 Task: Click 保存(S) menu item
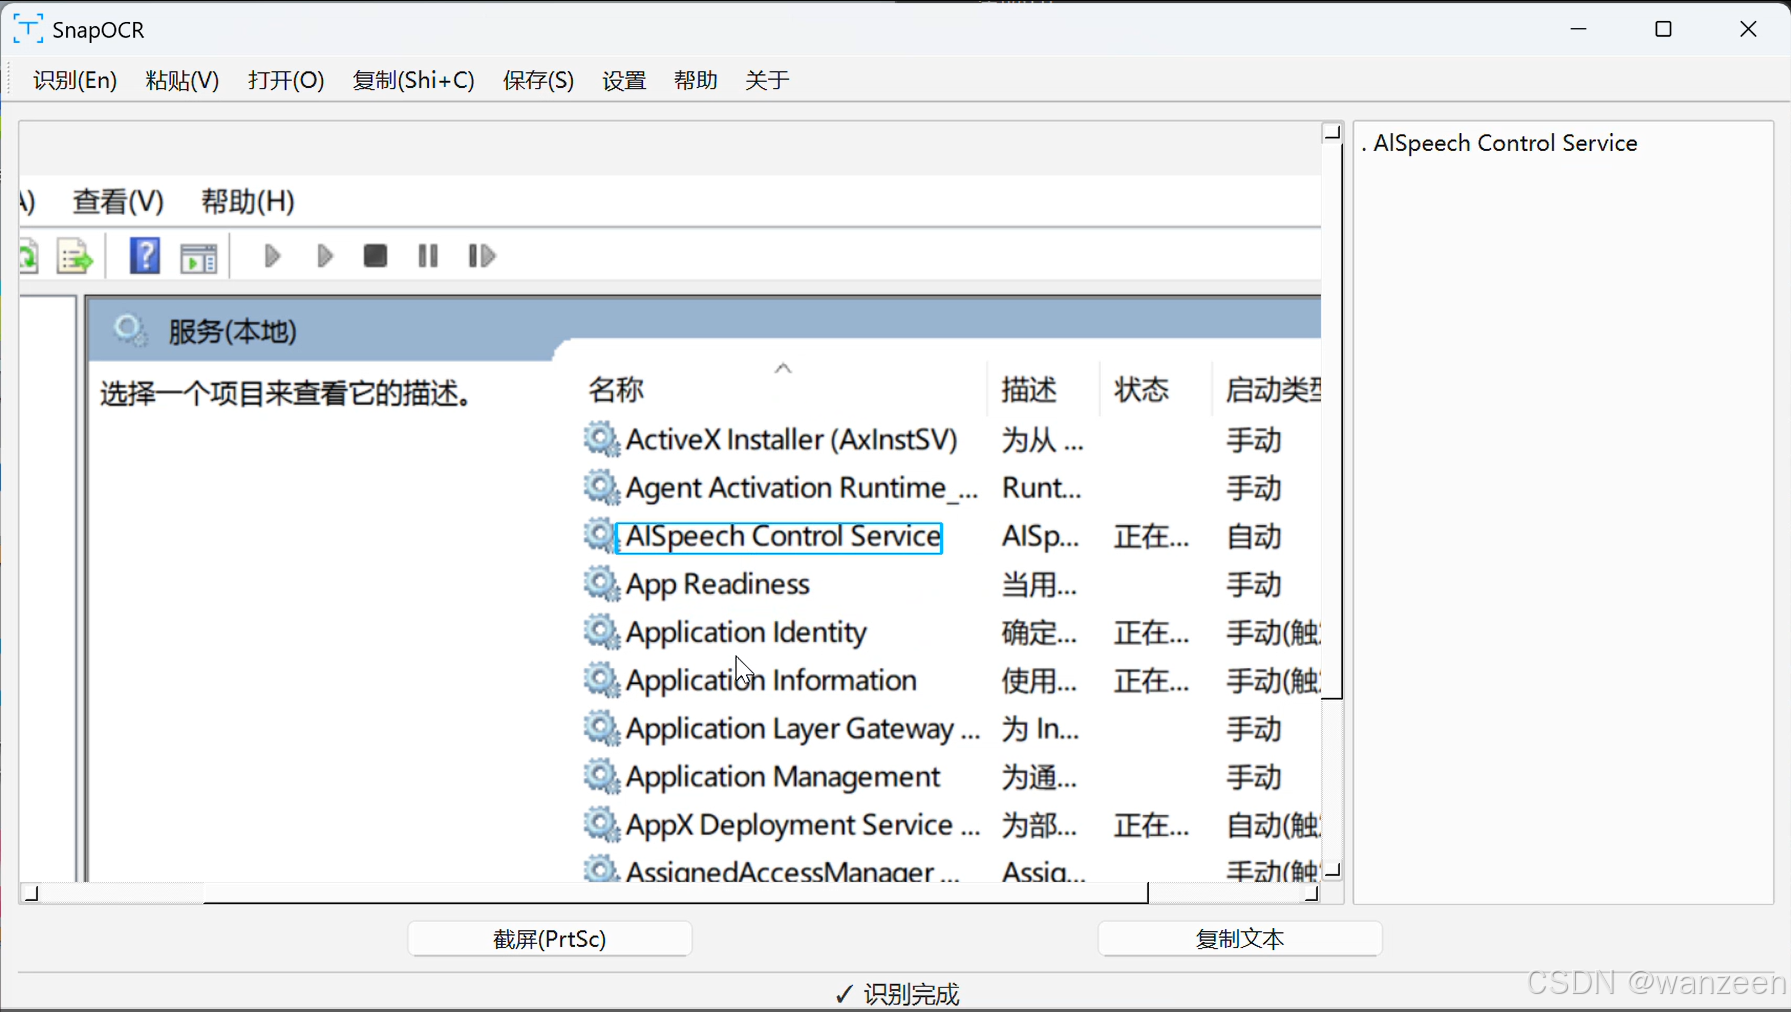pyautogui.click(x=538, y=80)
